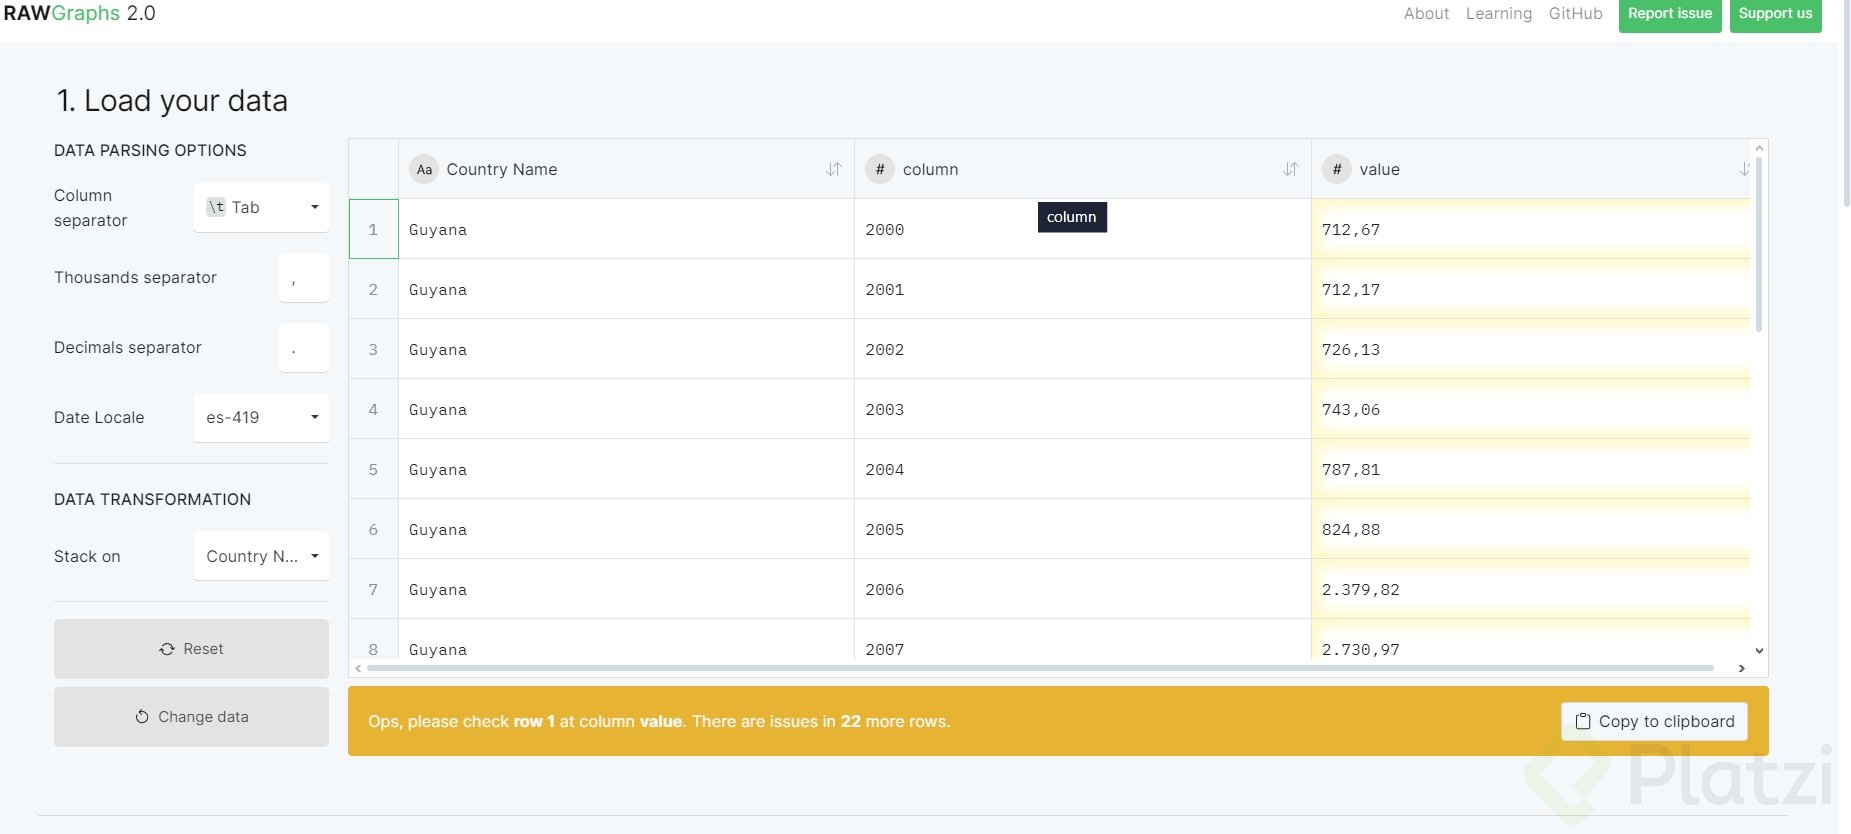The height and width of the screenshot is (834, 1851).
Task: Click the Change data rotate icon
Action: pos(142,717)
